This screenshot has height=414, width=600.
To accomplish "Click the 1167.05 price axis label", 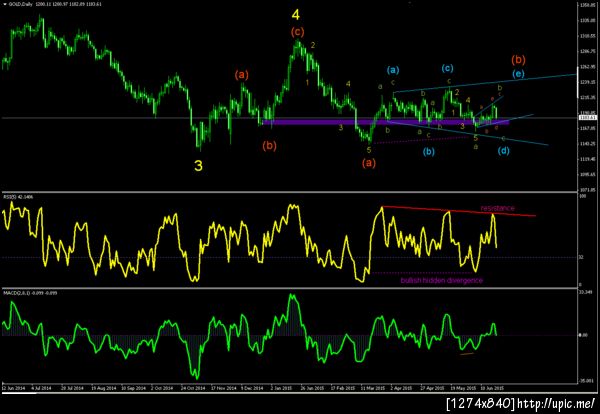I will (x=586, y=128).
